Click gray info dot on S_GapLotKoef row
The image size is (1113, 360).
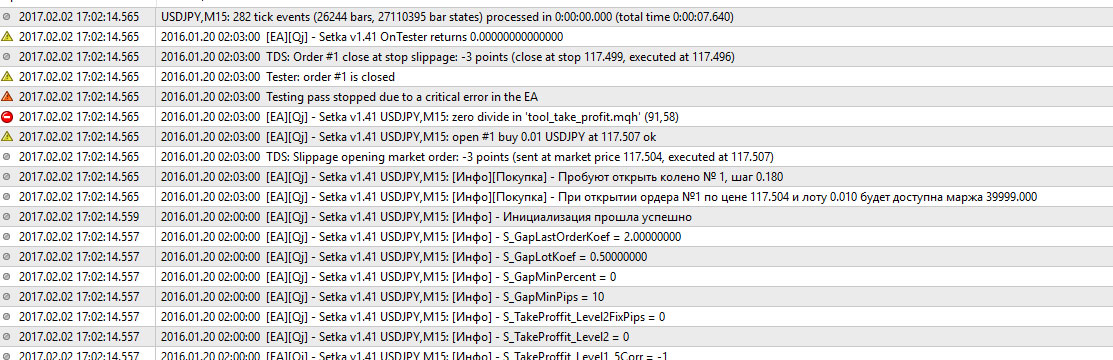tap(8, 256)
